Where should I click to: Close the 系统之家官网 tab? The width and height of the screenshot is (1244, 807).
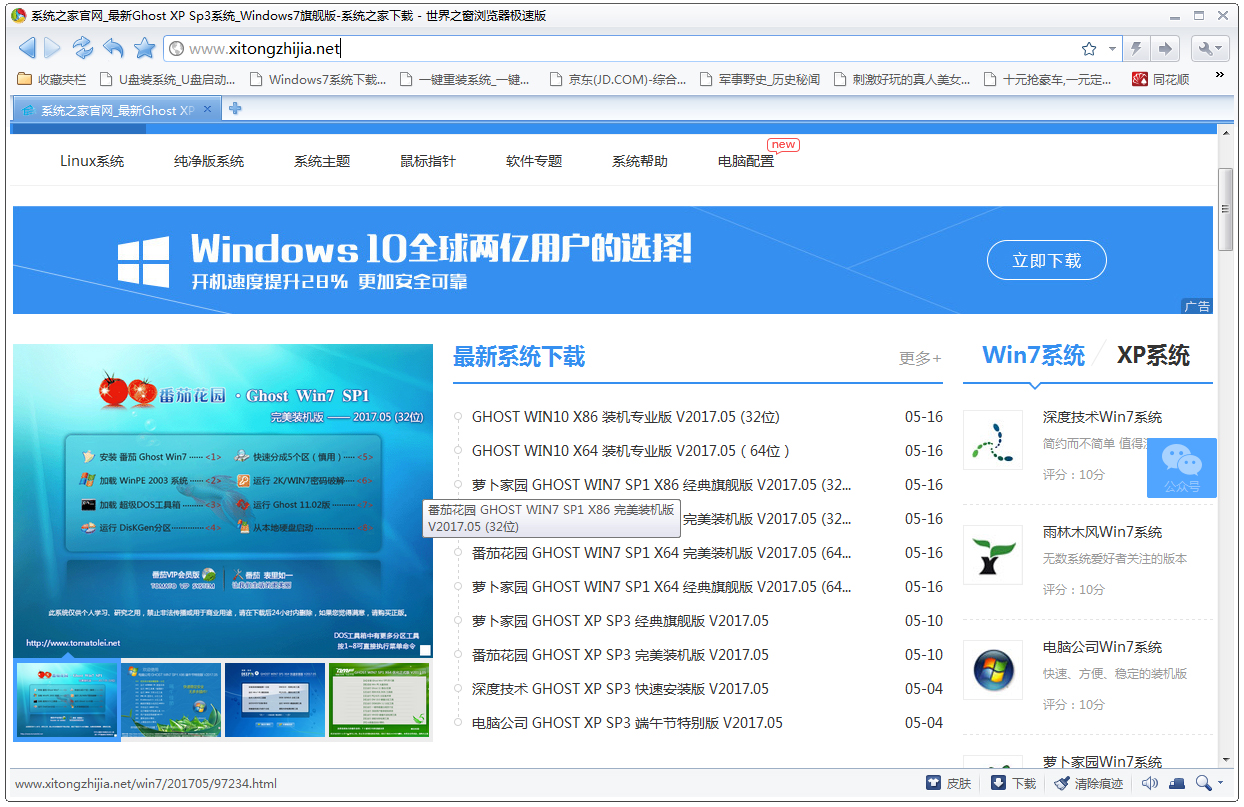click(x=208, y=109)
